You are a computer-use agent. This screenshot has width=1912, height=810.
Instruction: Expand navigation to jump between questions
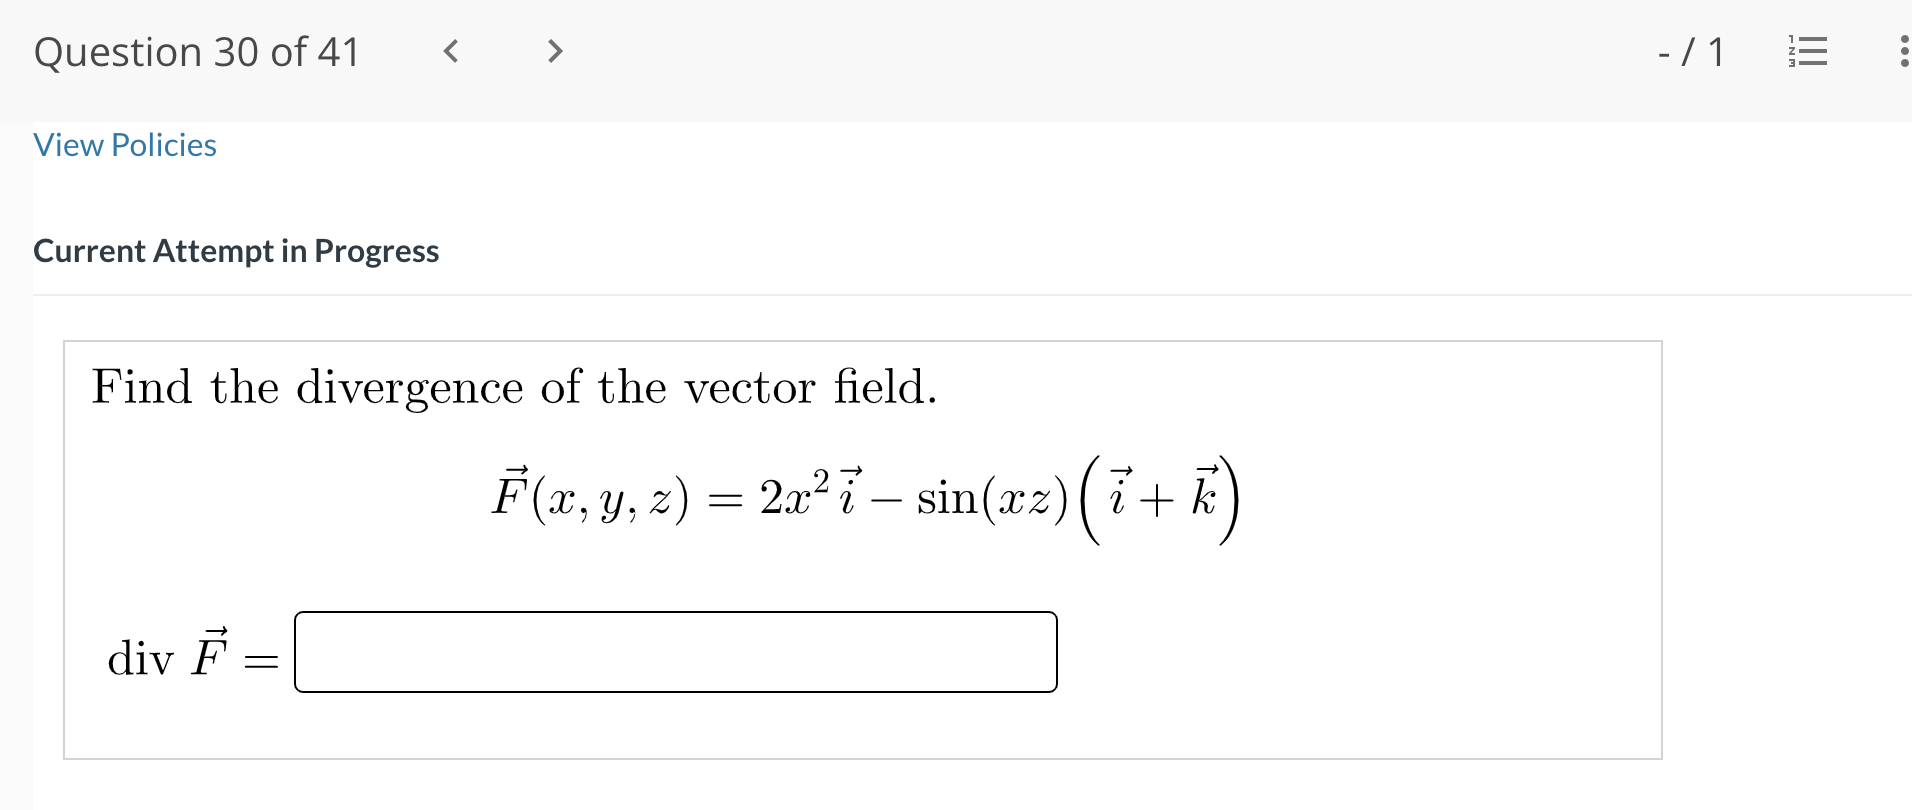pyautogui.click(x=1807, y=52)
